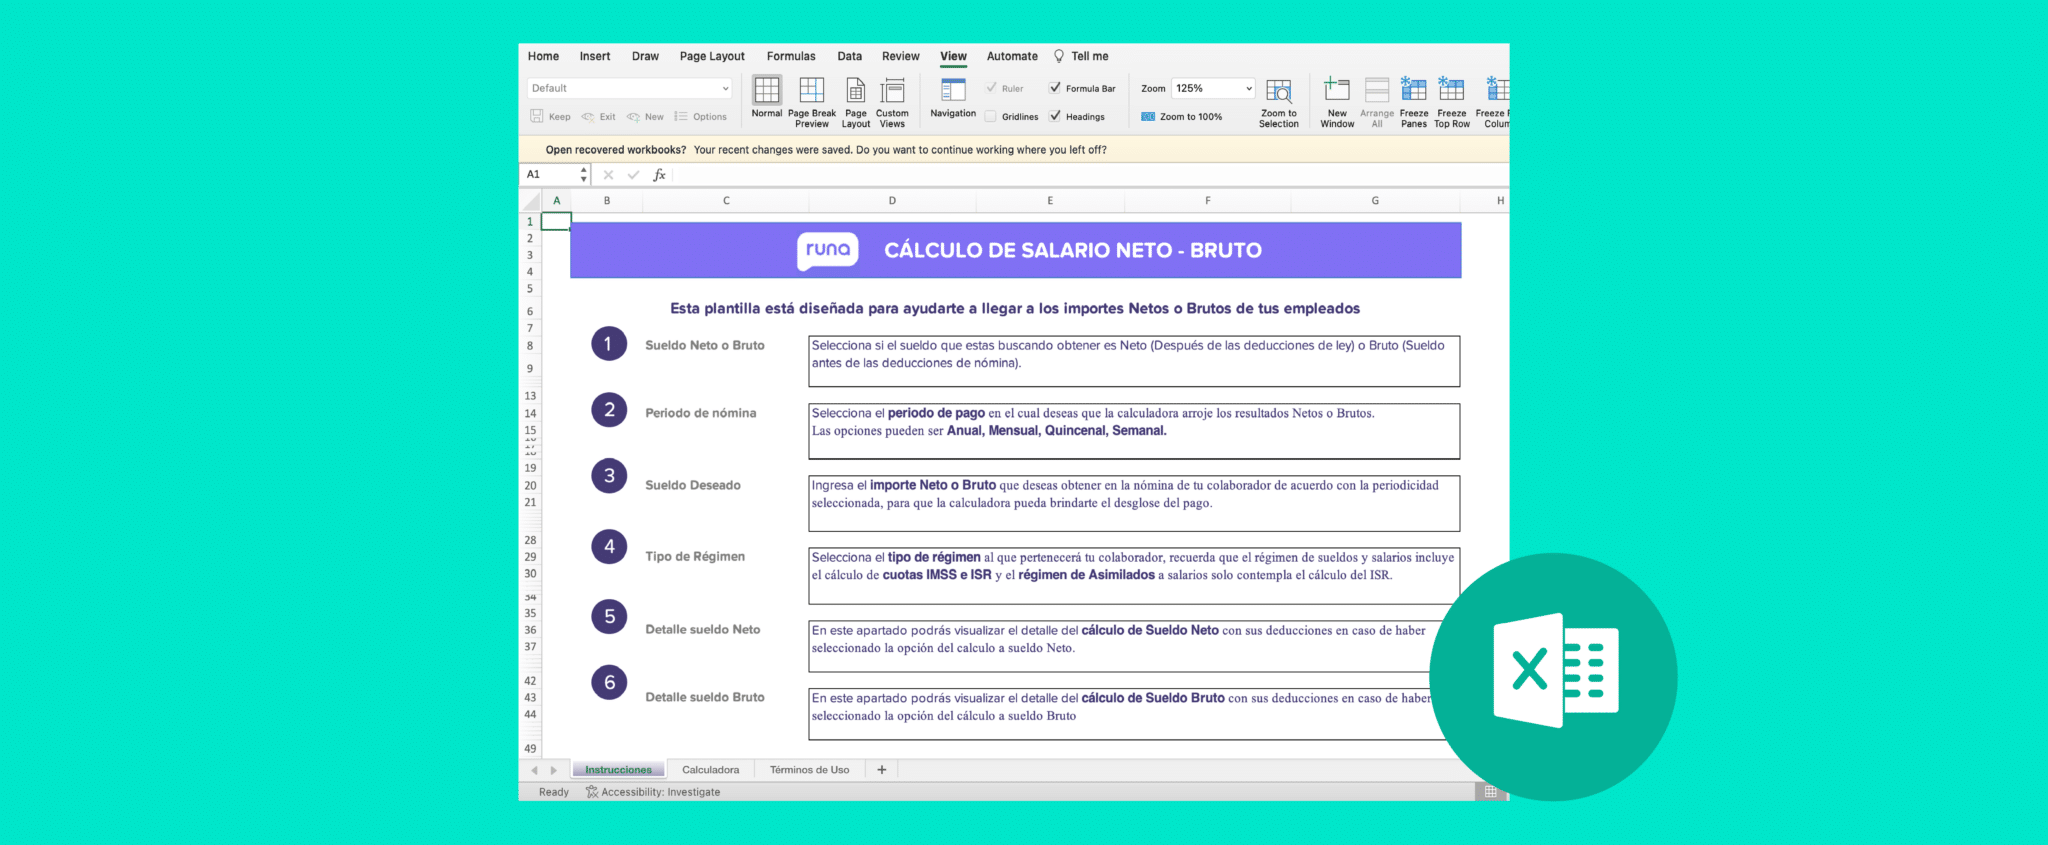Click Zoom to Selection icon
Viewport: 2048px width, 845px height.
(x=1278, y=91)
